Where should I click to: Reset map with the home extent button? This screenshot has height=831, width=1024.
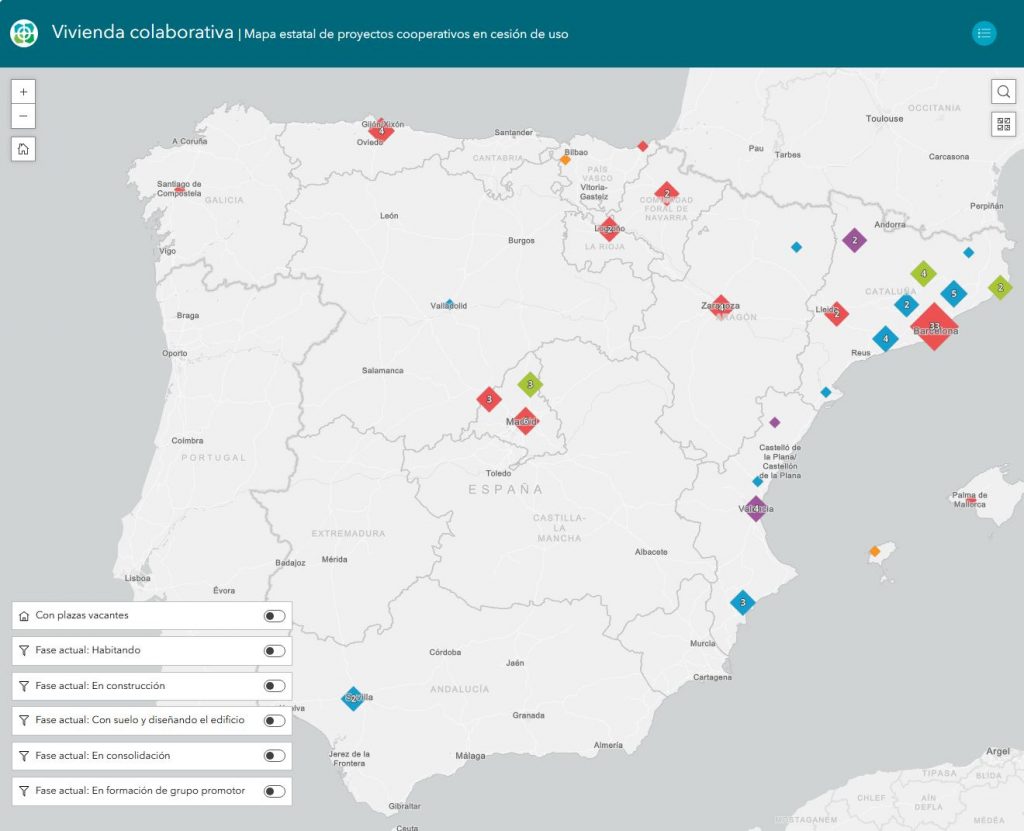tap(23, 149)
